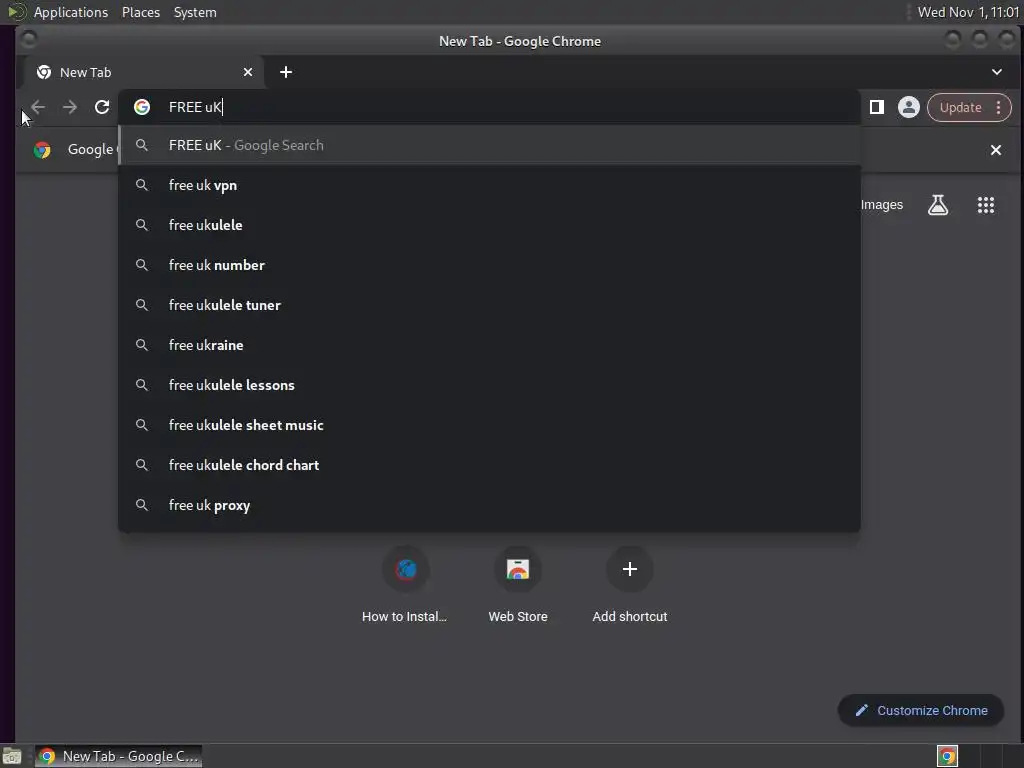
Task: Click the clock showing Wed Nov 1
Action: 968,12
